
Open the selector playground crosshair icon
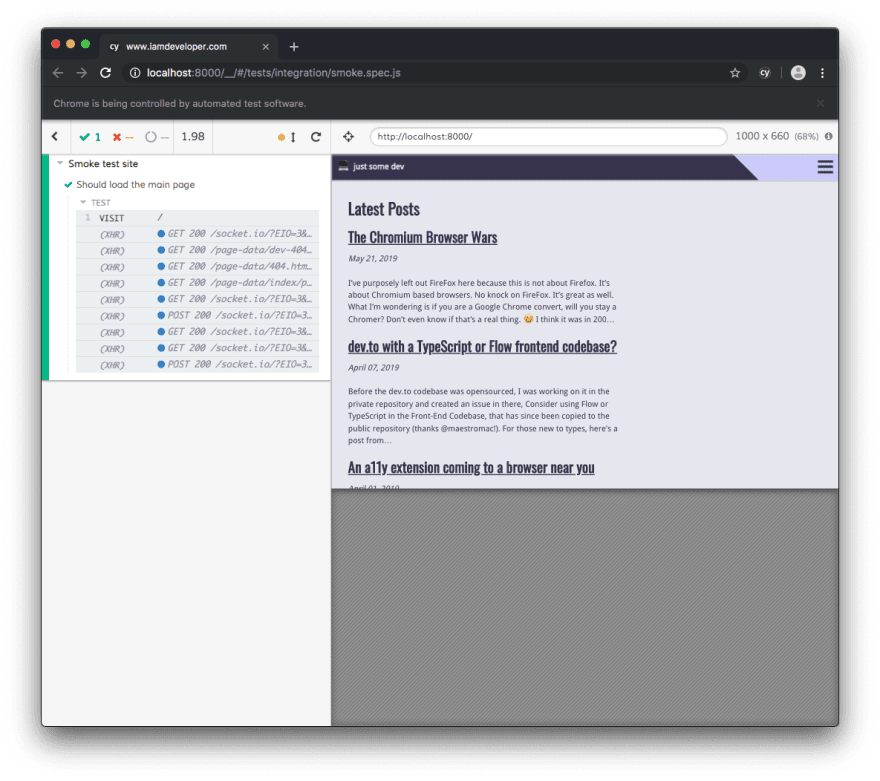pos(349,136)
